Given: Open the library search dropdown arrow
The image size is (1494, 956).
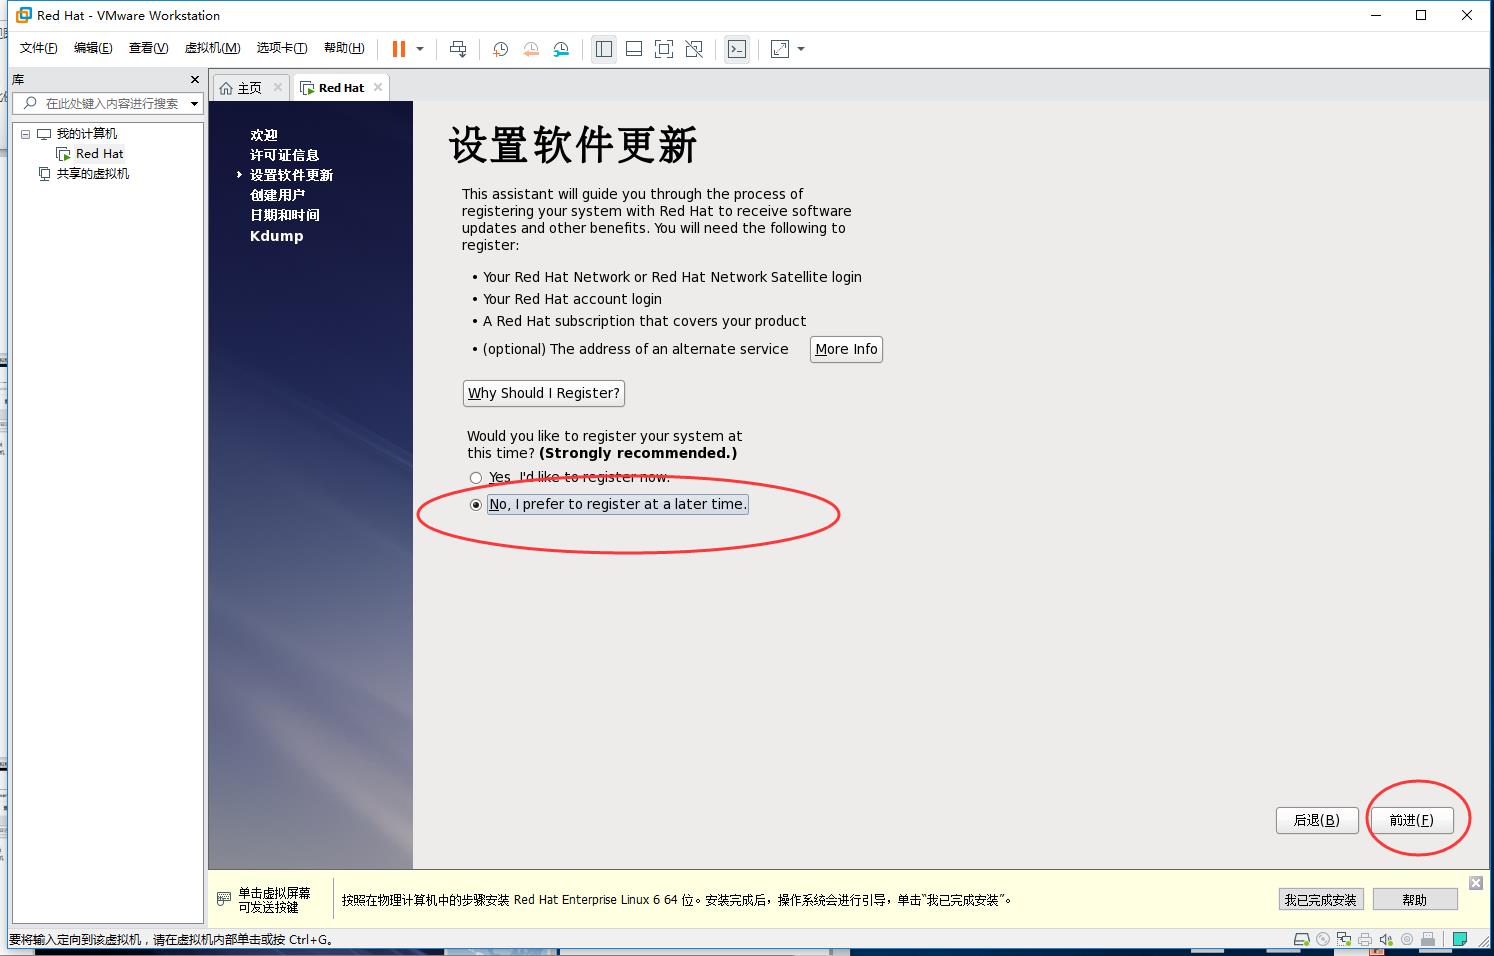Looking at the screenshot, I should (195, 103).
